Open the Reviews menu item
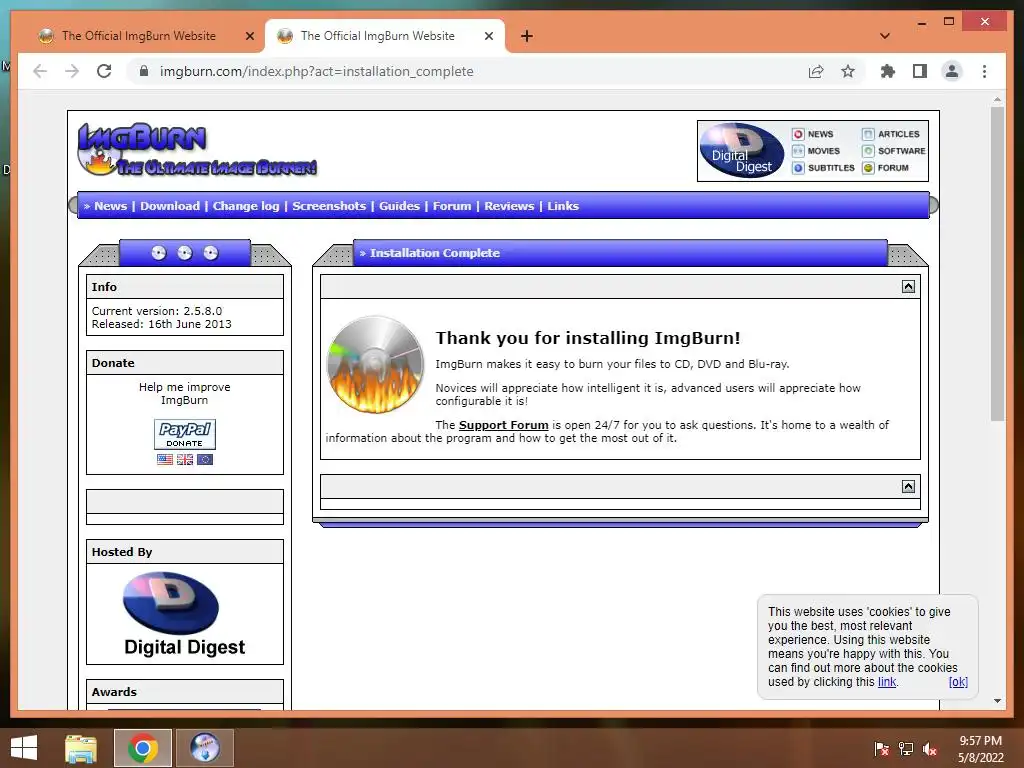 [x=509, y=206]
